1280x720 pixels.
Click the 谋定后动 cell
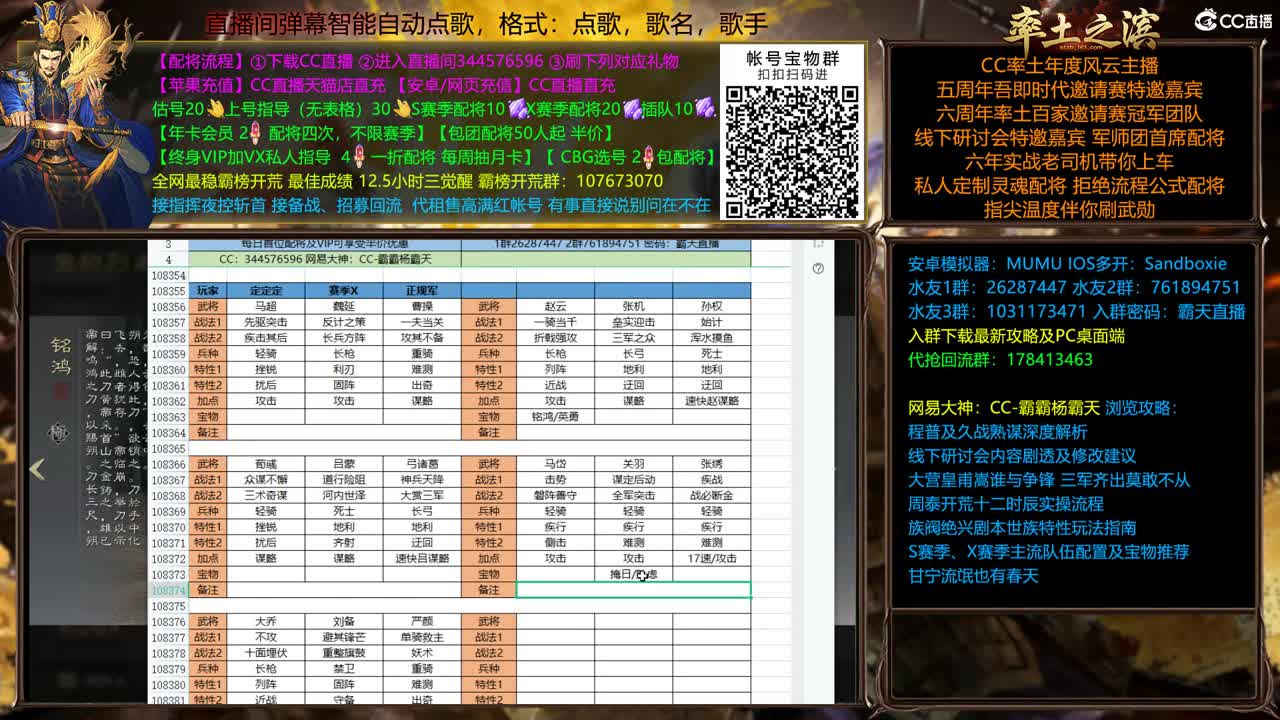[634, 480]
